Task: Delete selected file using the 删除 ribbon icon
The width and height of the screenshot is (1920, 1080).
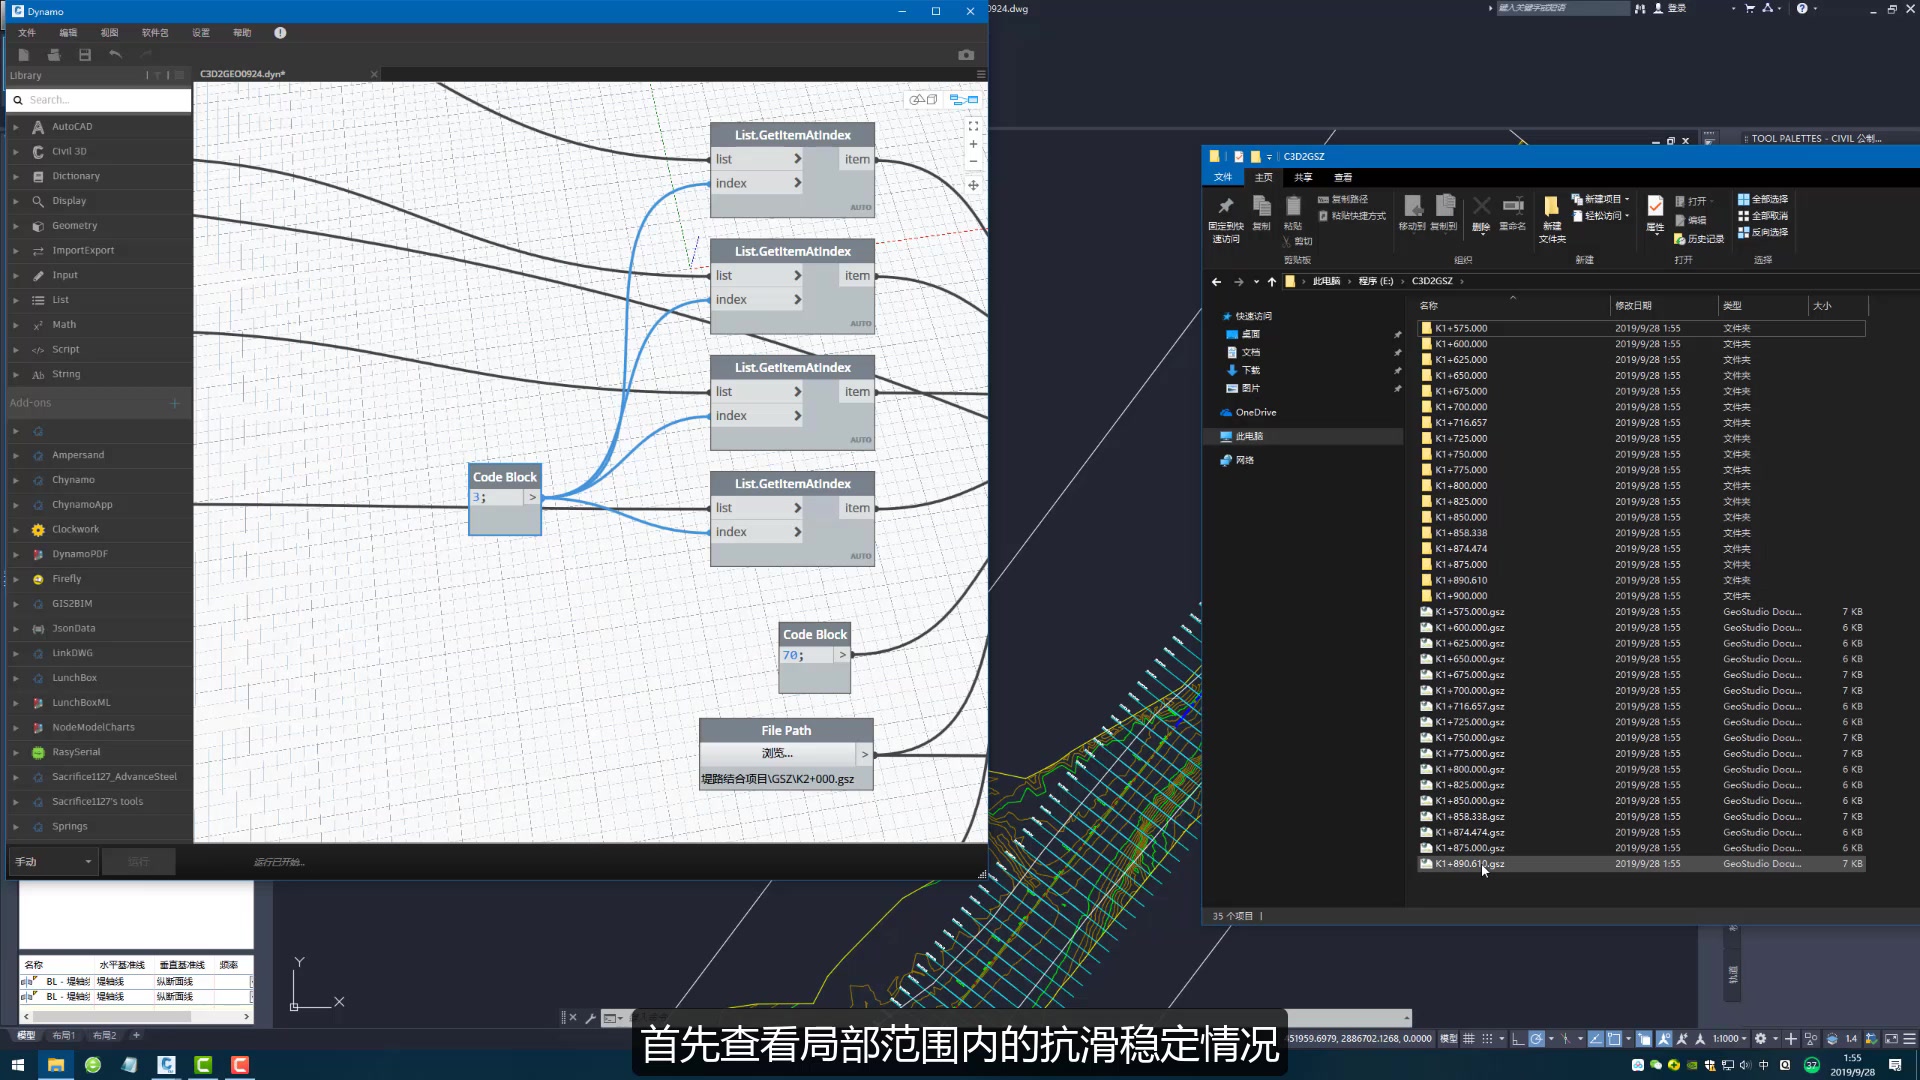Action: point(1481,212)
